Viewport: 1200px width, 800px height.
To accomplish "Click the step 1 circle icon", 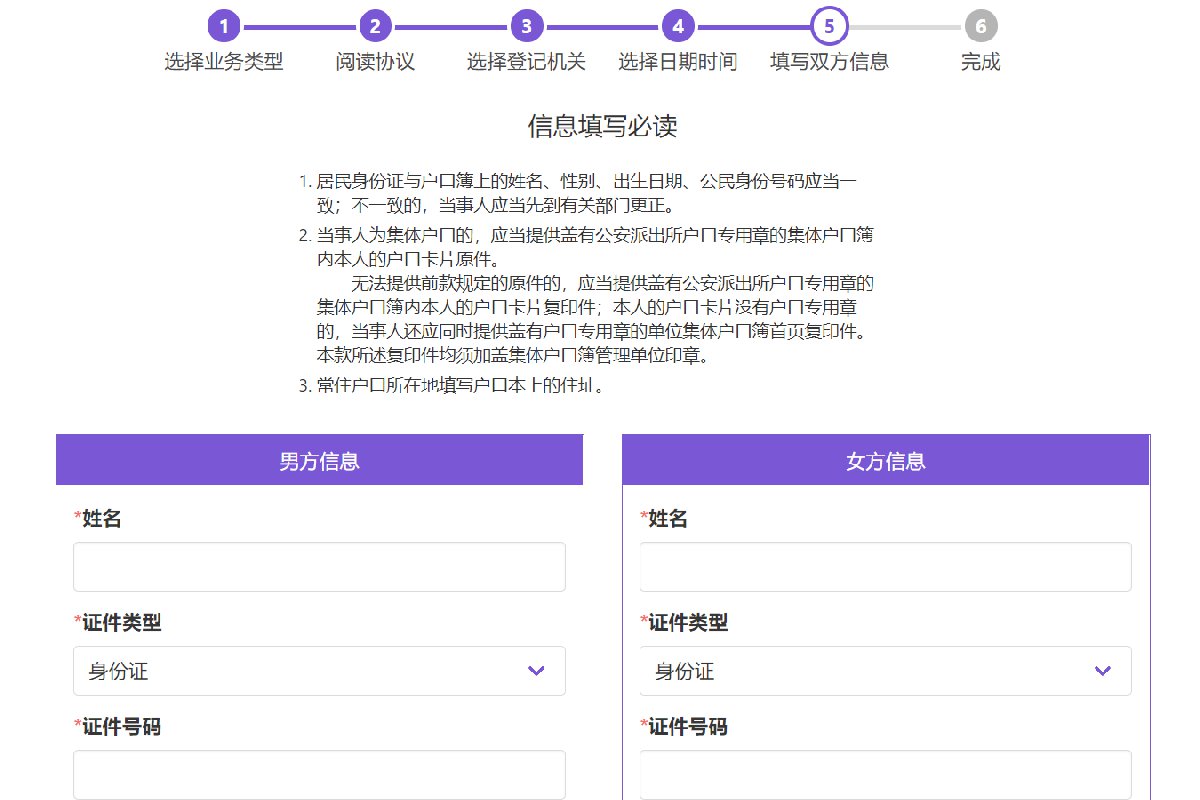I will [224, 27].
